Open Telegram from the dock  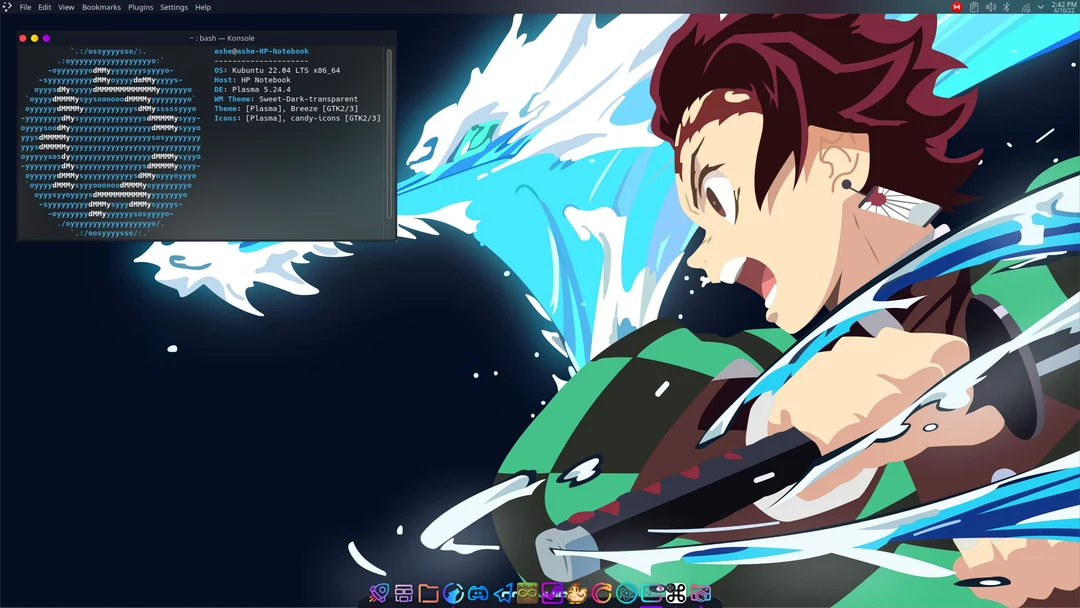[x=501, y=593]
